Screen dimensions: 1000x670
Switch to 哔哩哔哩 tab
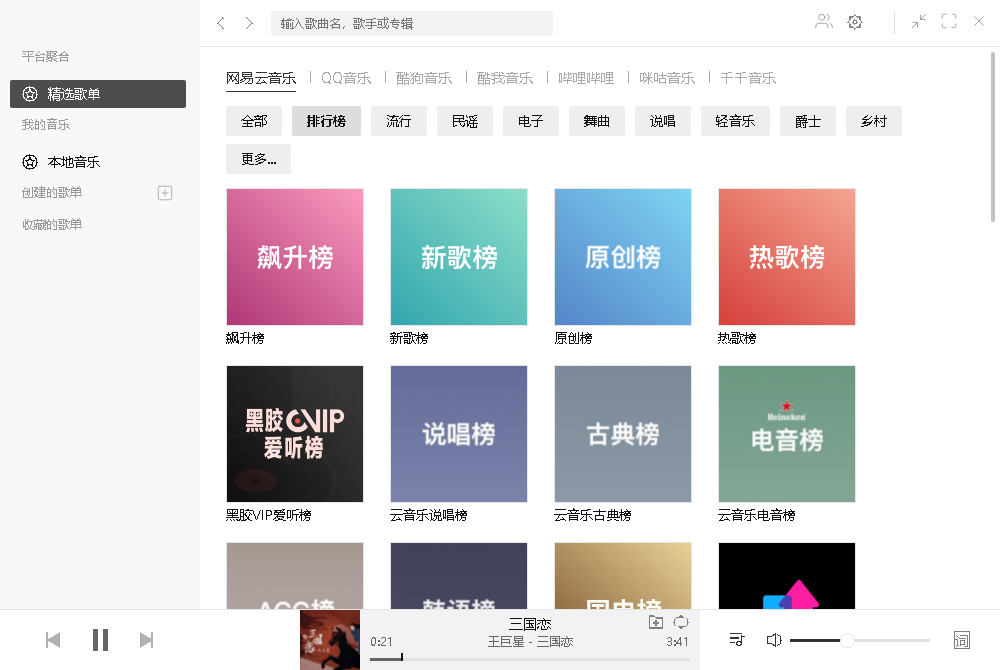(586, 78)
